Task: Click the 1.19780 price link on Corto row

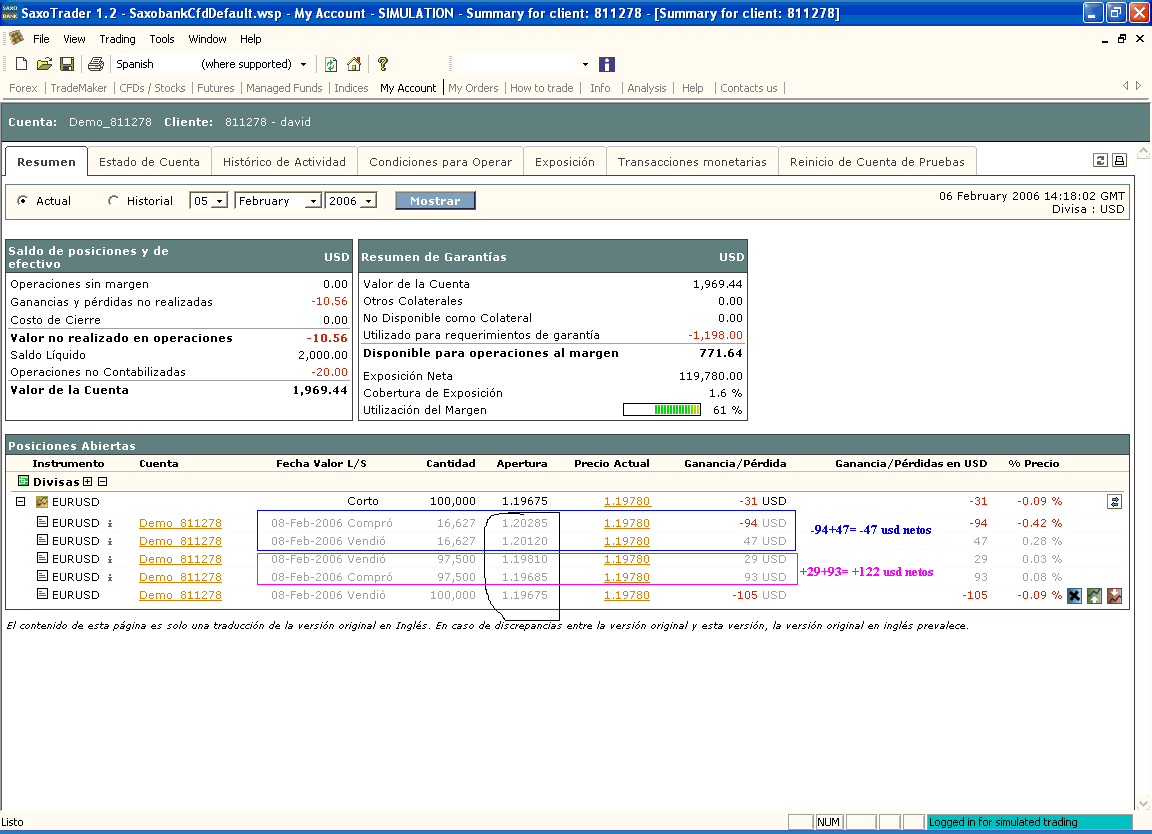Action: pyautogui.click(x=627, y=501)
